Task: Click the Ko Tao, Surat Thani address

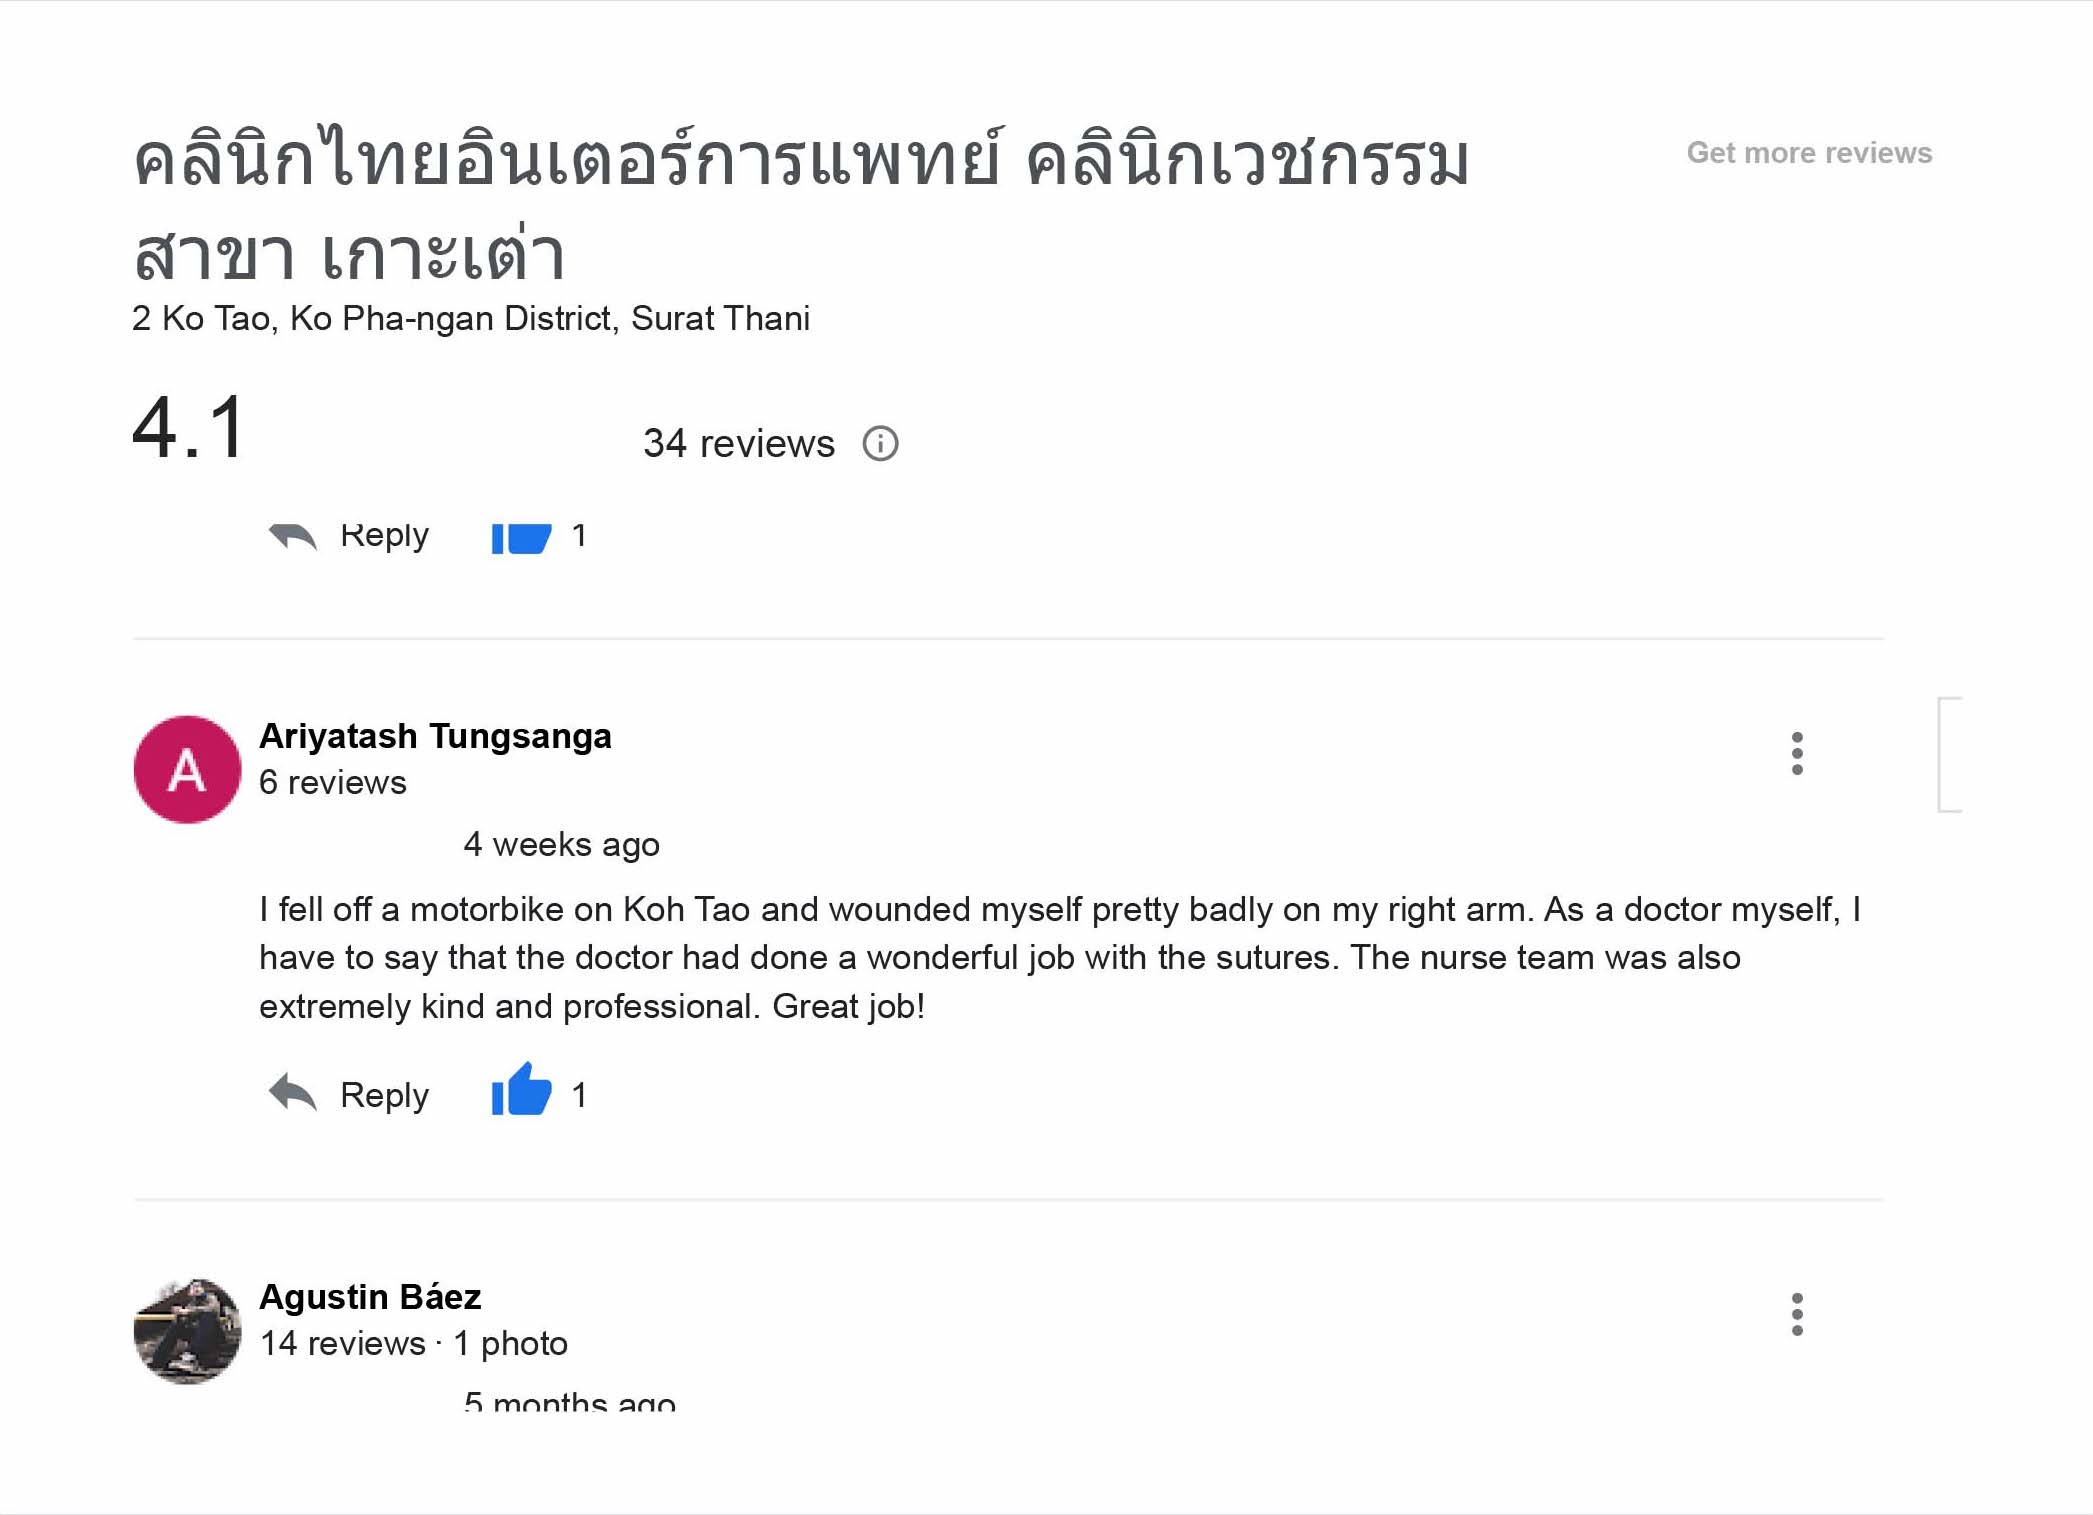Action: click(470, 318)
